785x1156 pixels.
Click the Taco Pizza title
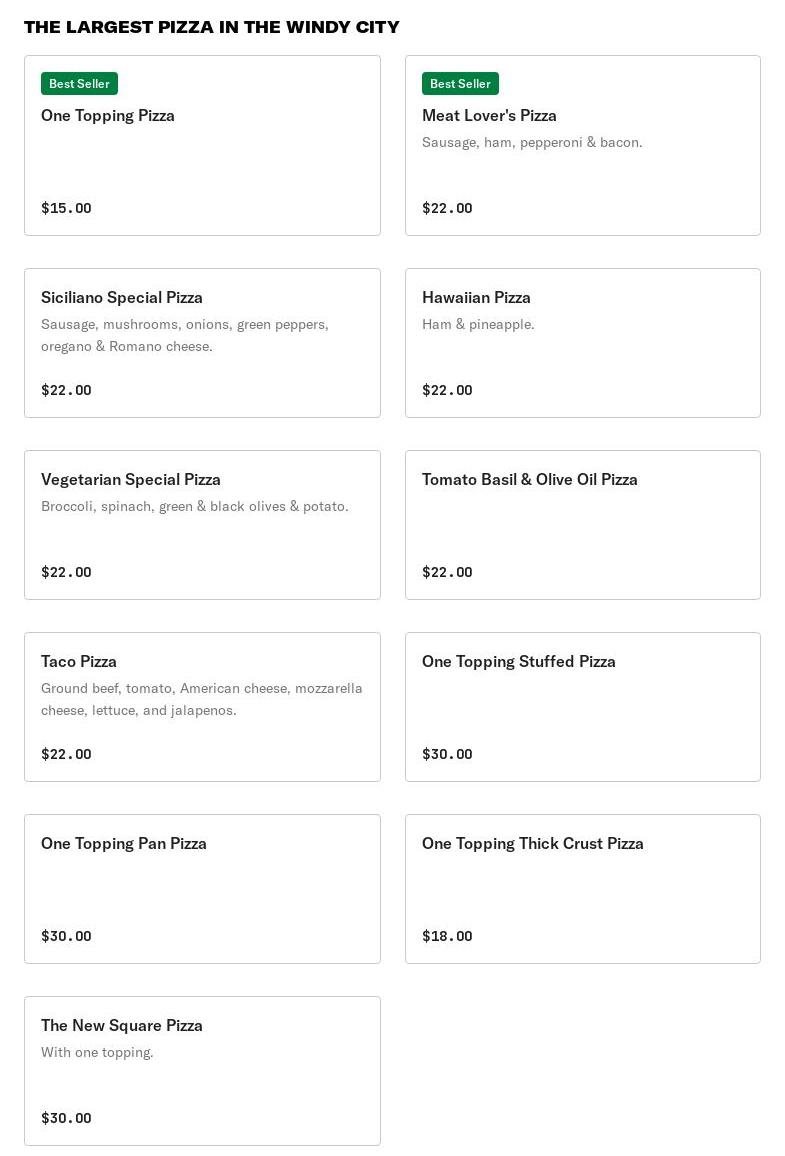click(79, 661)
